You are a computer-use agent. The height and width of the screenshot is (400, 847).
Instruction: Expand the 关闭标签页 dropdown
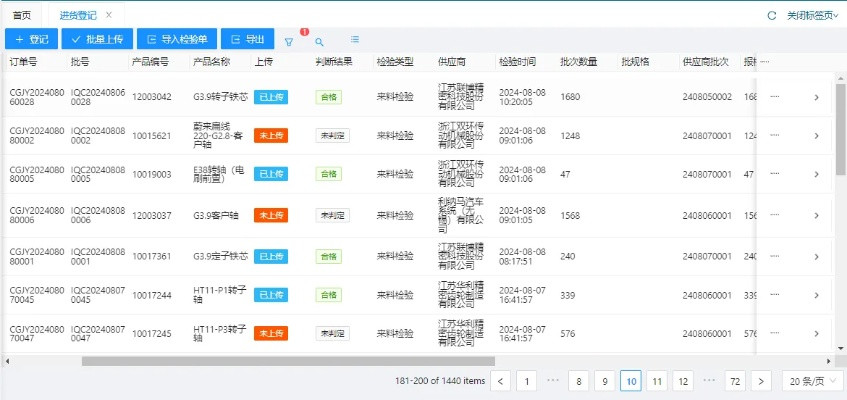pos(811,15)
